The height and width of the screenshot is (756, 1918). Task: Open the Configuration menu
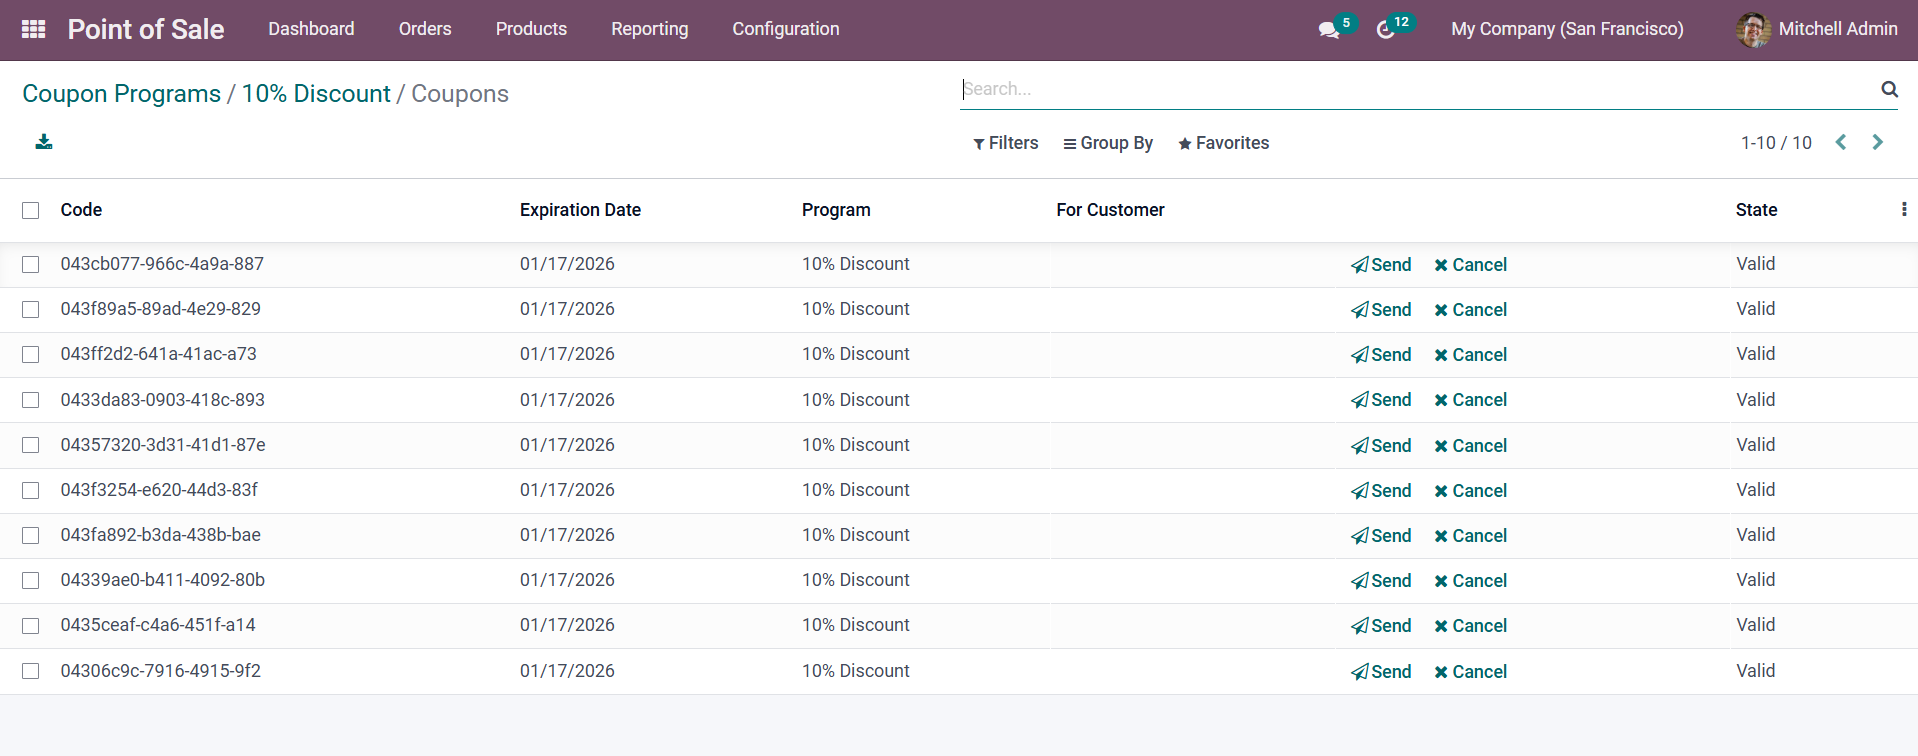[x=785, y=29]
